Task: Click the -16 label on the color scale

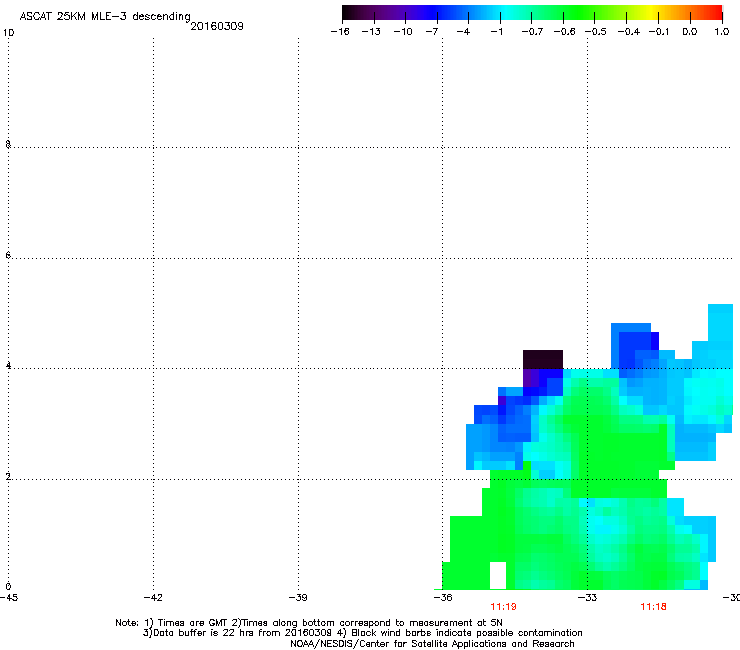Action: click(x=340, y=32)
